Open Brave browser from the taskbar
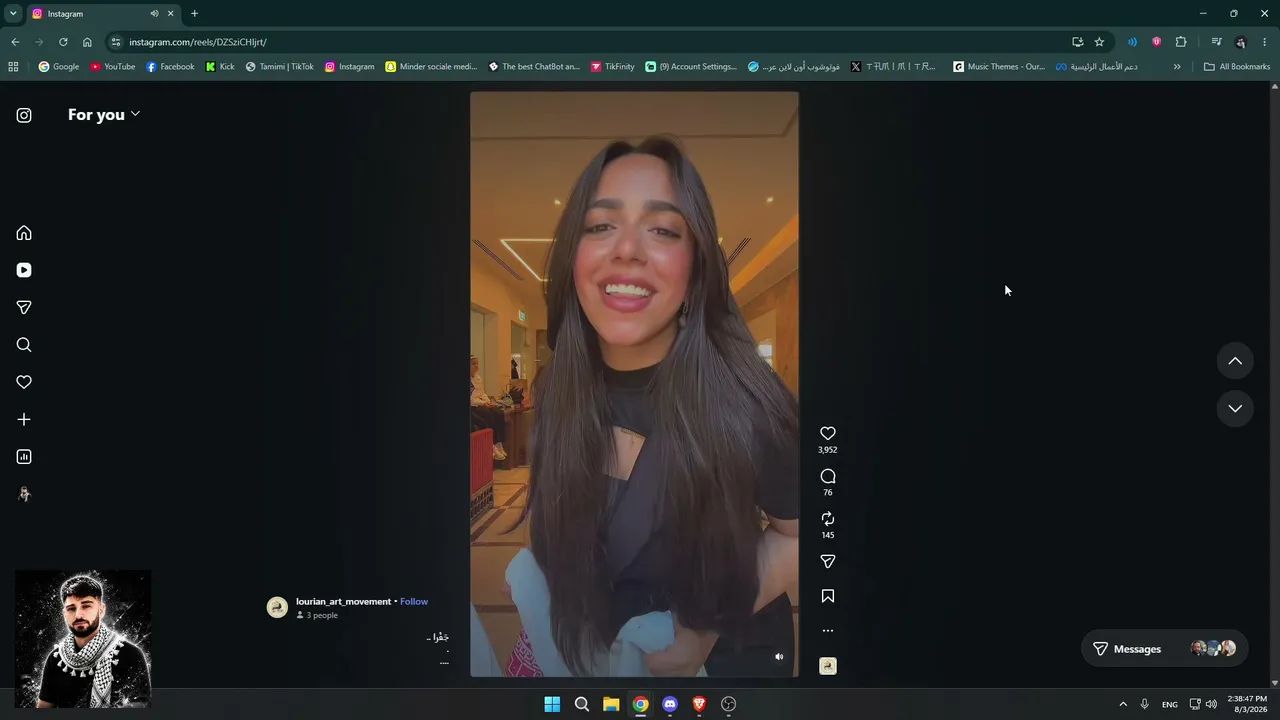Viewport: 1280px width, 720px height. pos(699,704)
